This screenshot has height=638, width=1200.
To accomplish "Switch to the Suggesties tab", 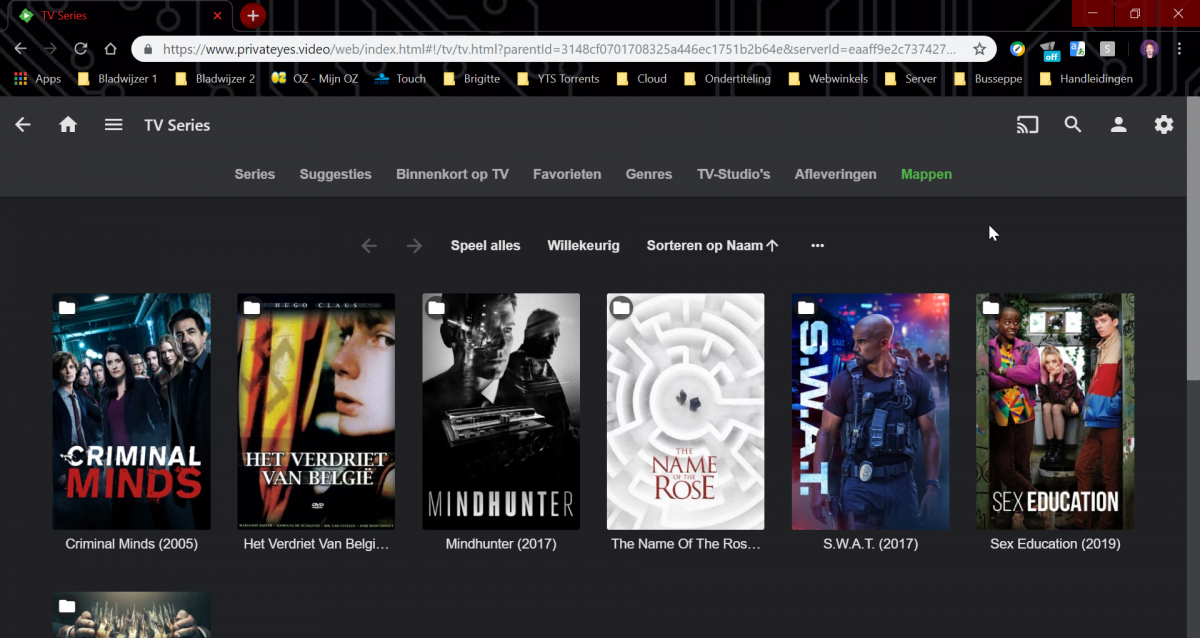I will point(335,174).
